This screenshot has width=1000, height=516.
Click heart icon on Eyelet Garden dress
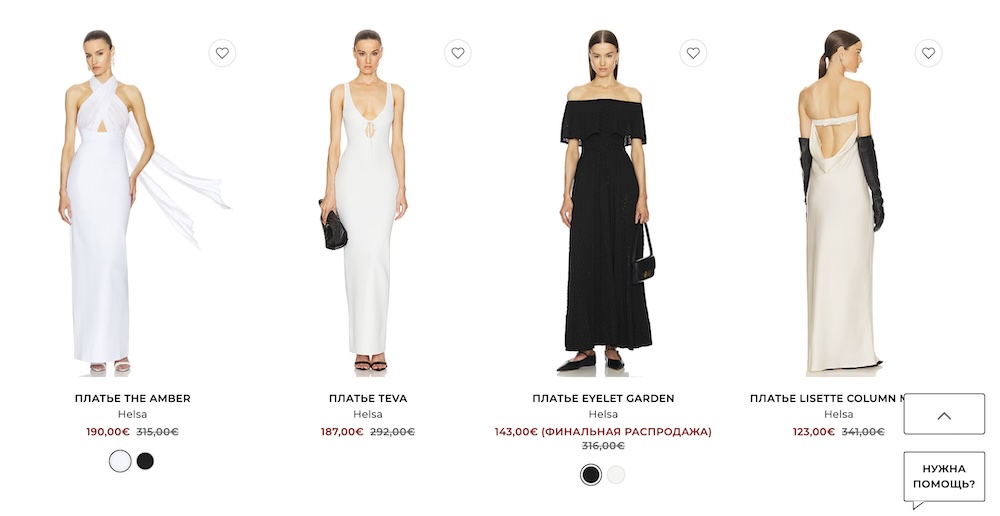pos(693,53)
